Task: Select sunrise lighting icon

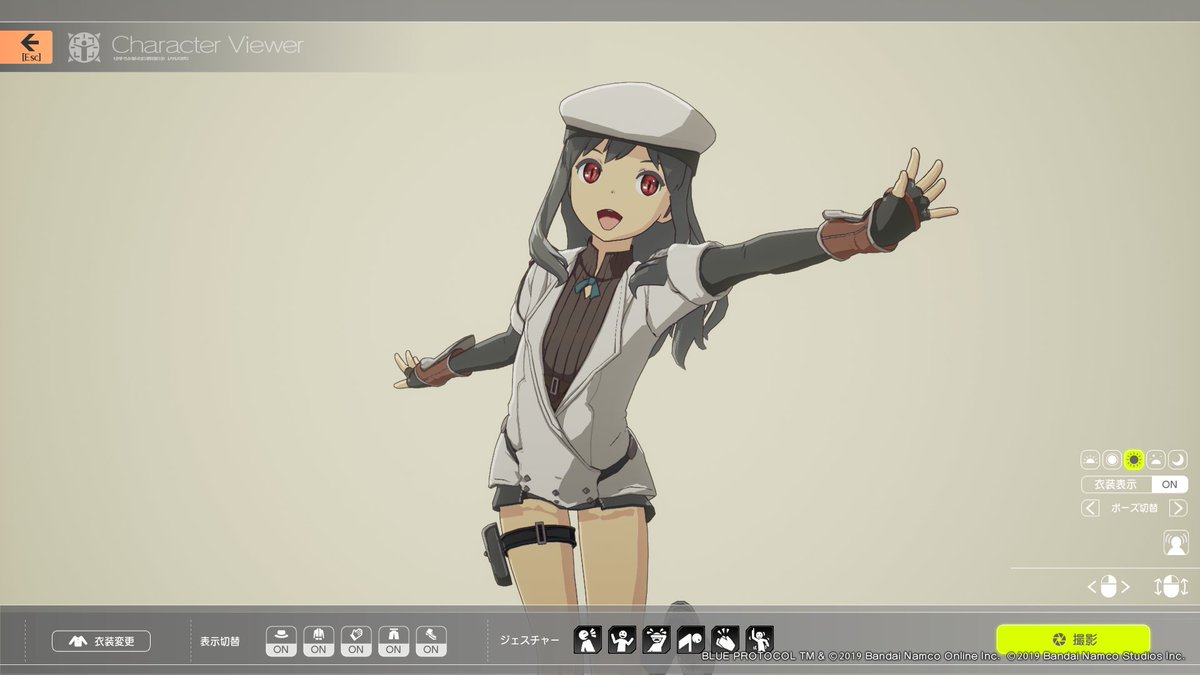Action: click(x=1090, y=460)
